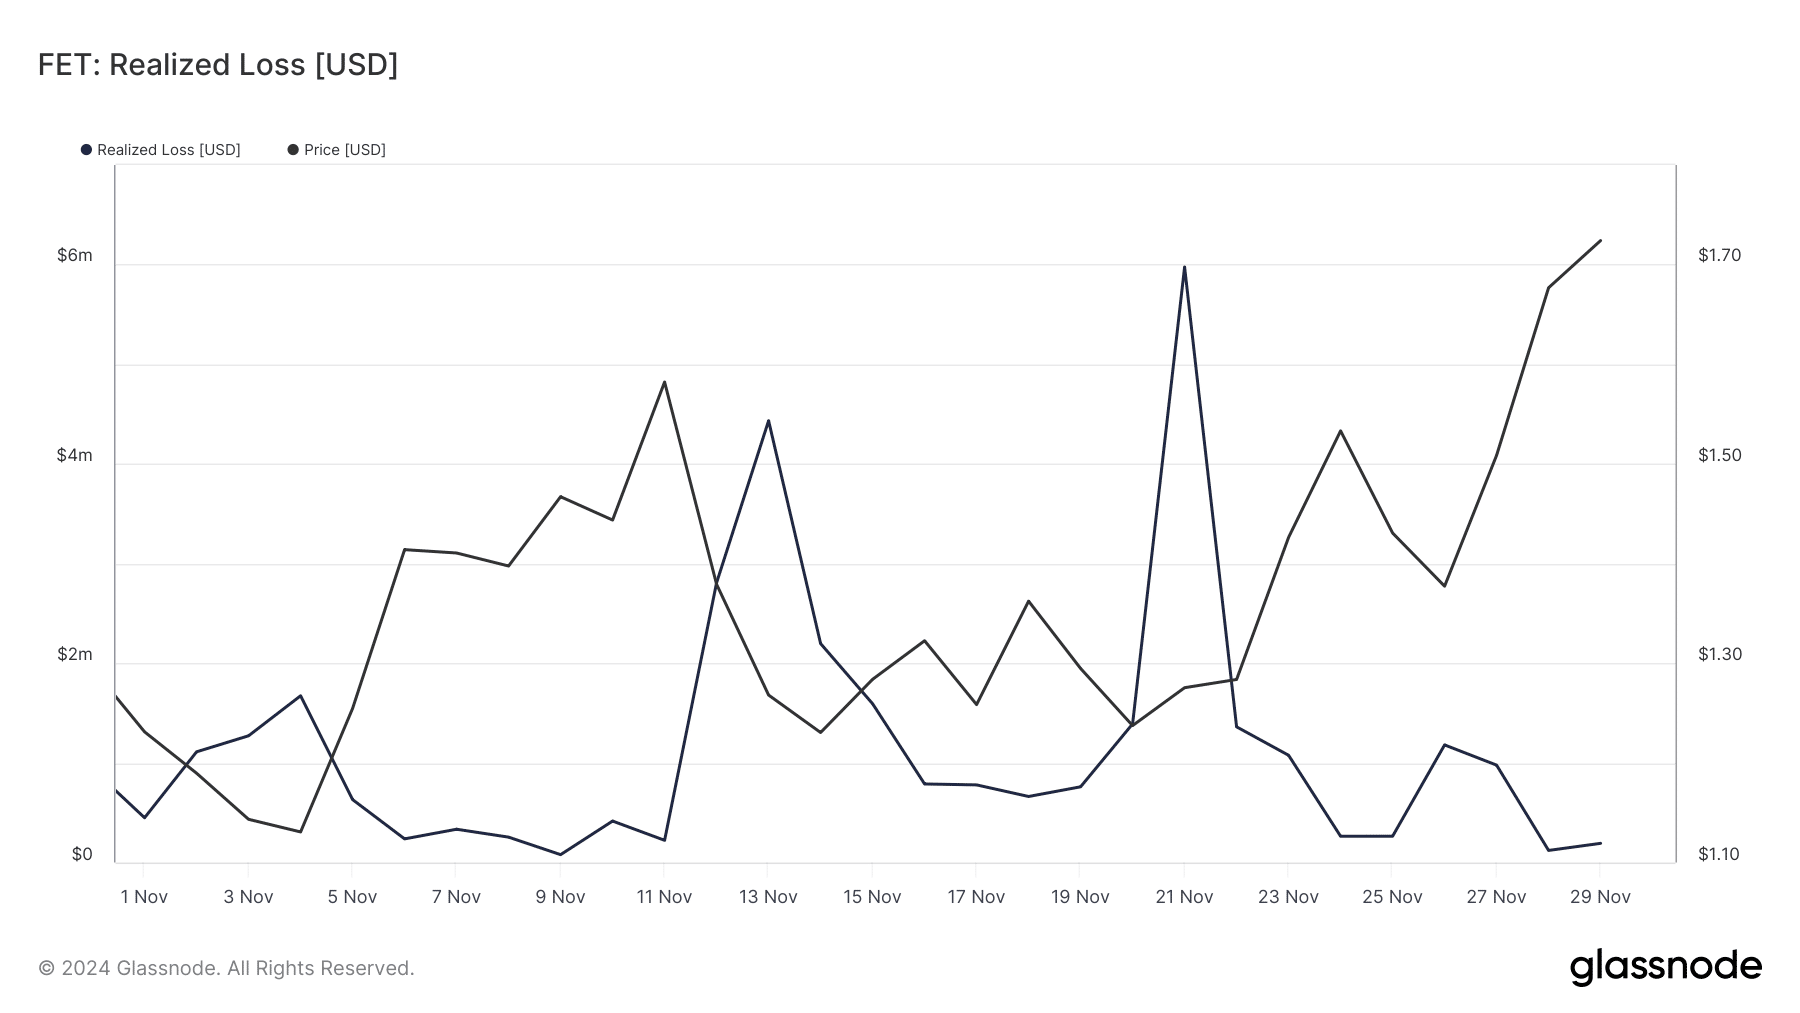This screenshot has width=1800, height=1013.
Task: Select the 21 Nov date label
Action: (x=1184, y=897)
